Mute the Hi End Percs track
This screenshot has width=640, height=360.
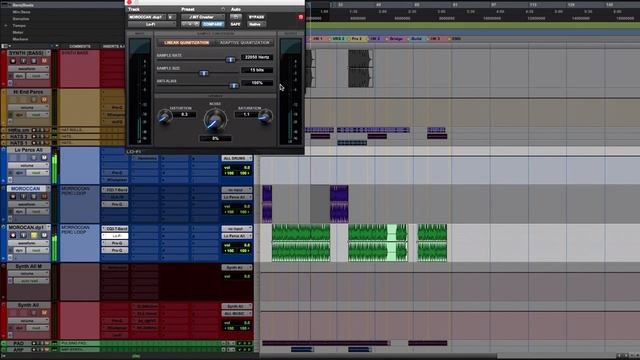(44, 100)
